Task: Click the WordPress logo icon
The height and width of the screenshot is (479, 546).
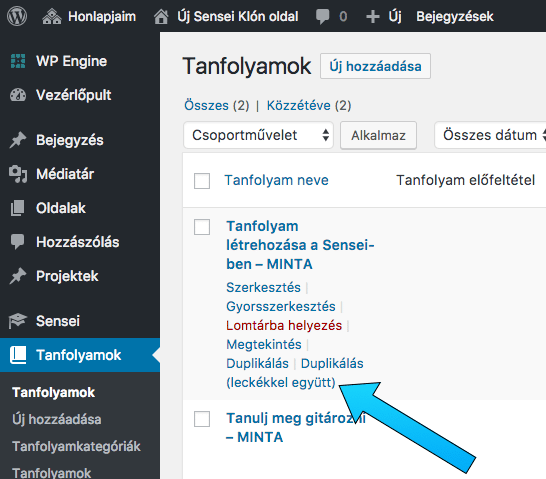Action: (x=17, y=16)
